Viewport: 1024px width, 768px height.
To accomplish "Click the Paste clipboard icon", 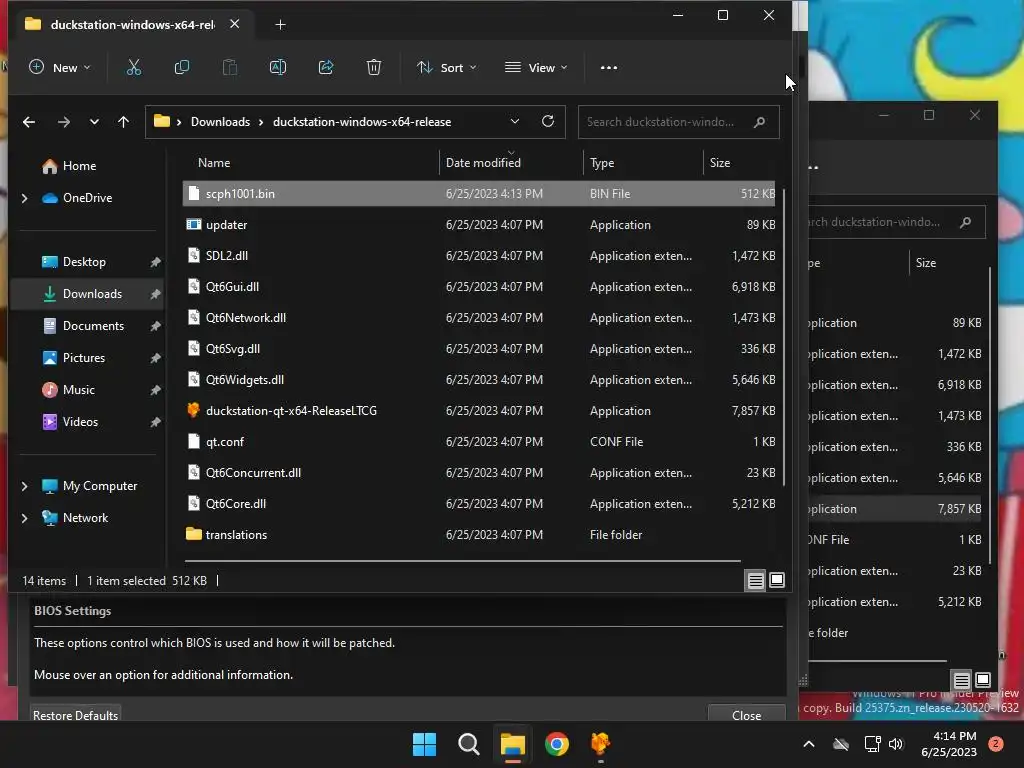I will click(230, 67).
